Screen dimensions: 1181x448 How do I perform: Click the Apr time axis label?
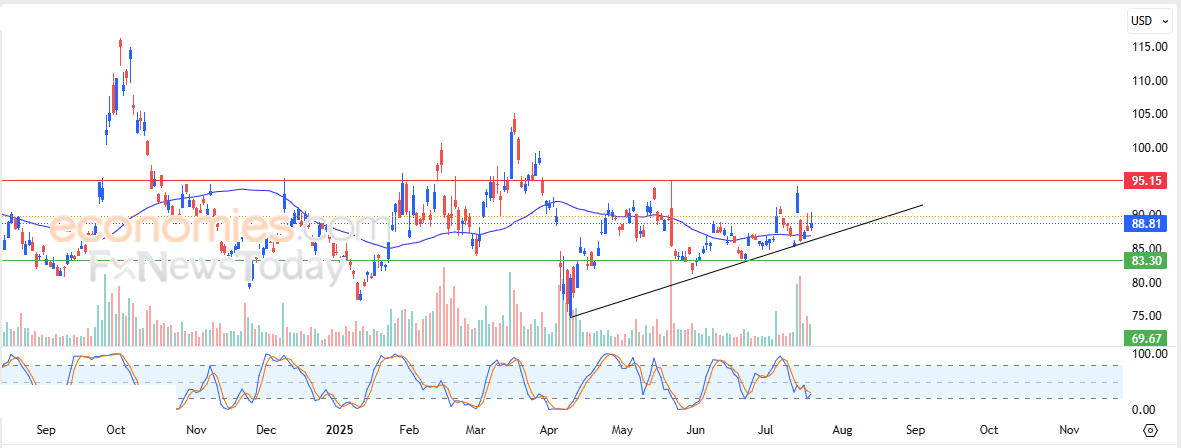(551, 430)
